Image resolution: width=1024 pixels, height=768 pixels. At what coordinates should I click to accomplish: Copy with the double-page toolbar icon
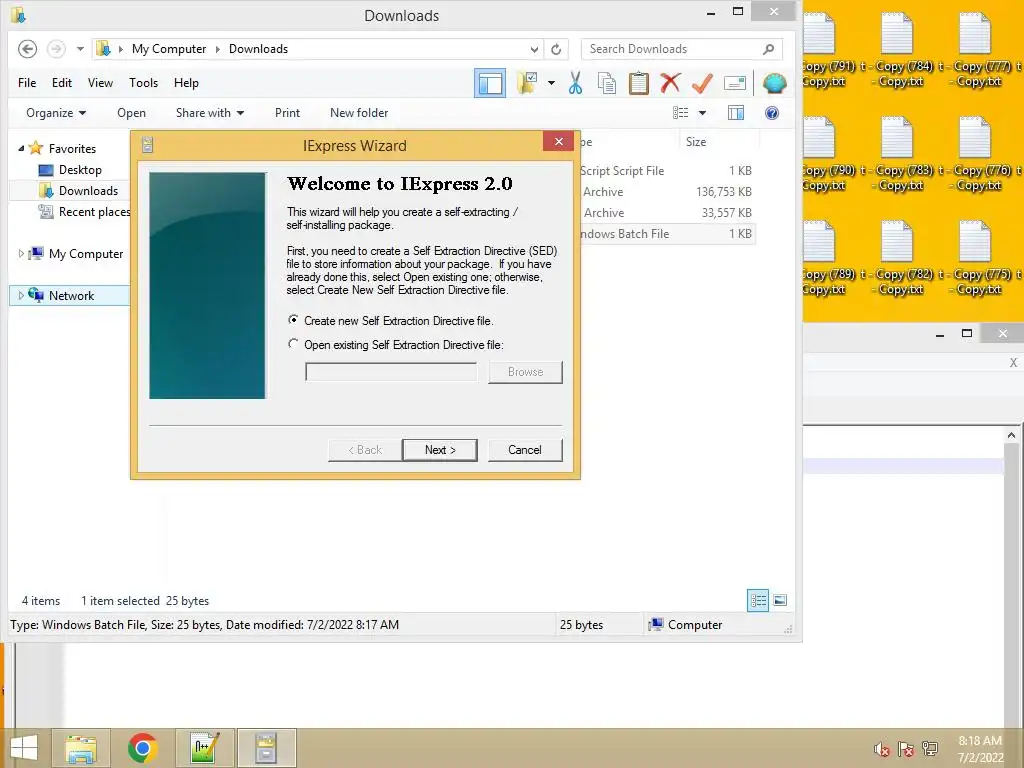click(607, 83)
